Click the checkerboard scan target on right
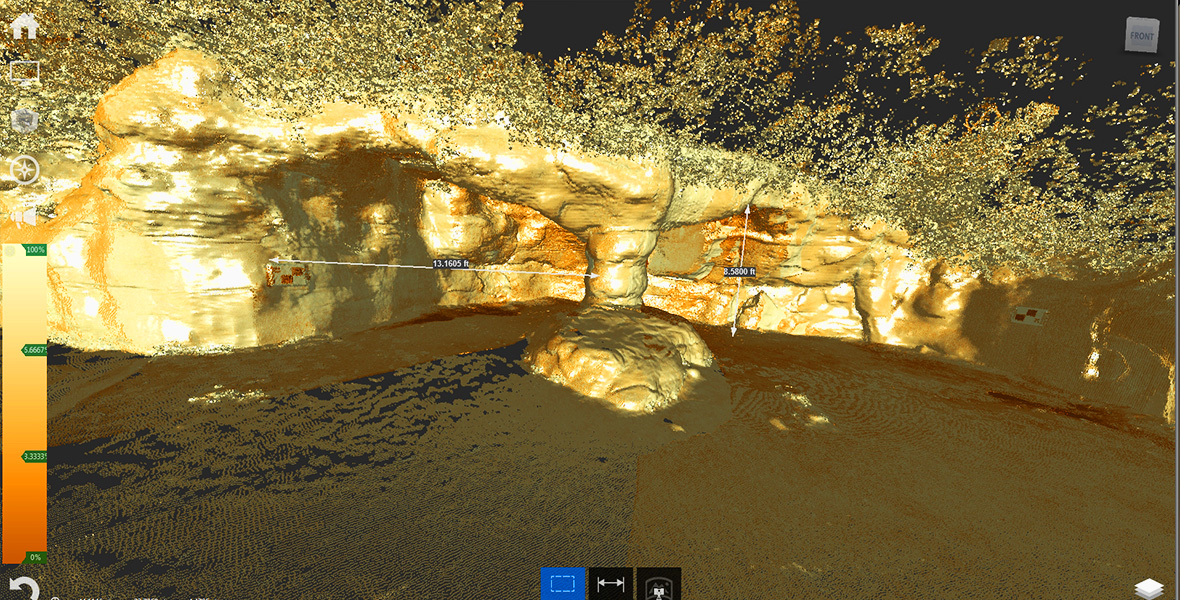This screenshot has height=600, width=1180. tap(1027, 317)
